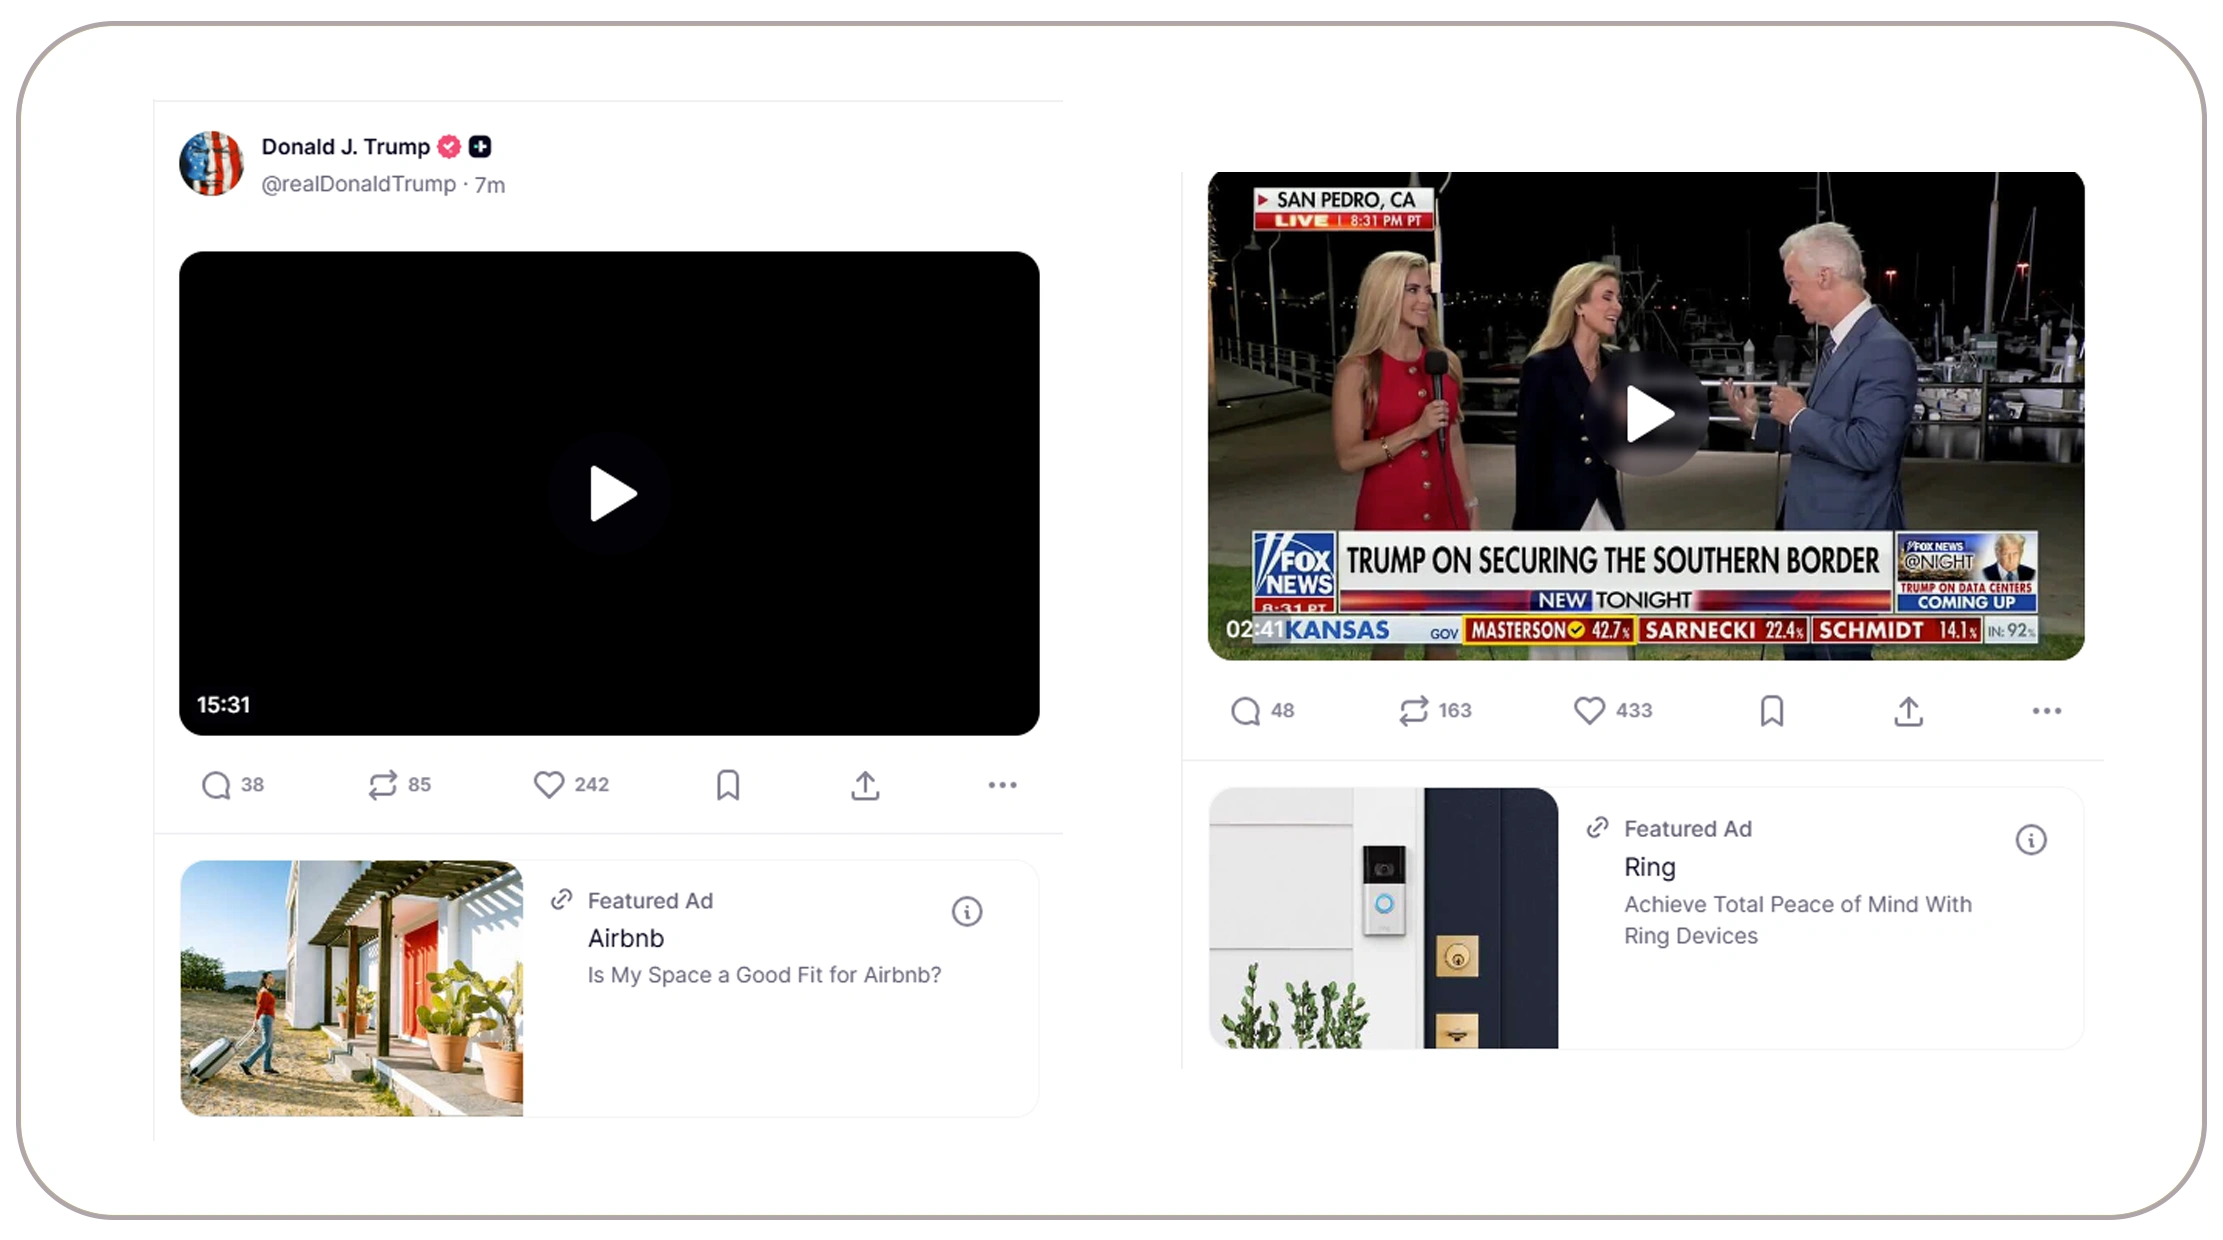Click the link icon on the Airbnb ad
Viewport: 2223px width, 1240px height.
tap(562, 900)
